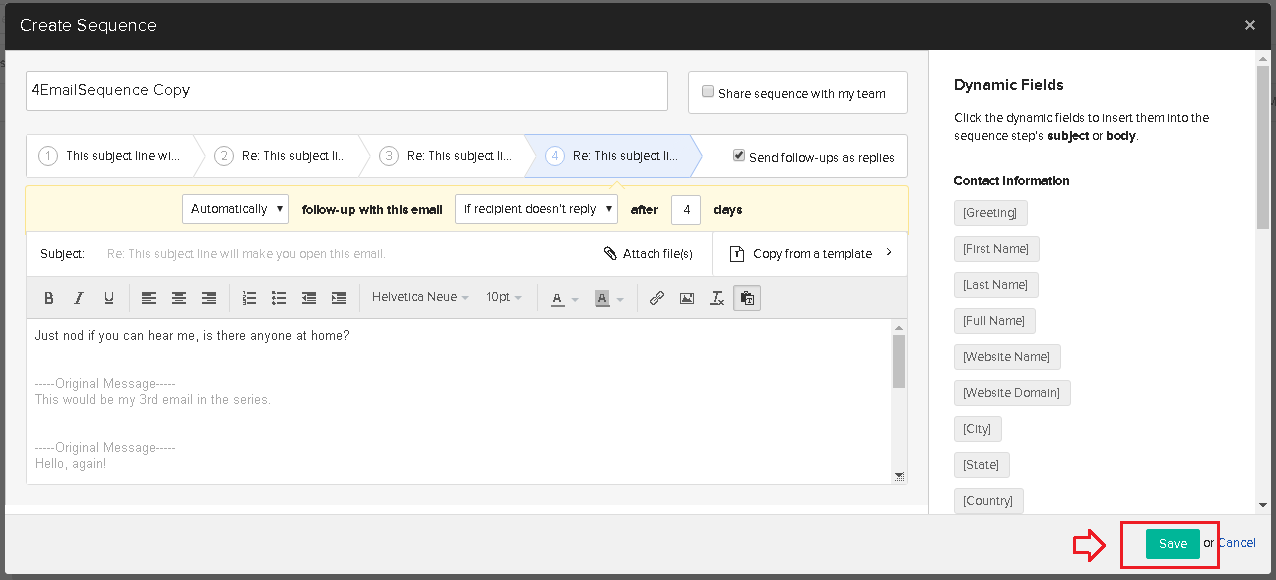Insert the [Full Name] dynamic field
This screenshot has height=580, width=1276.
(x=994, y=321)
